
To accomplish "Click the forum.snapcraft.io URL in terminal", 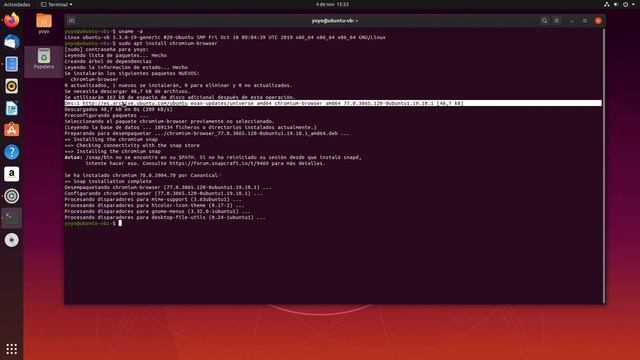I will (x=220, y=163).
